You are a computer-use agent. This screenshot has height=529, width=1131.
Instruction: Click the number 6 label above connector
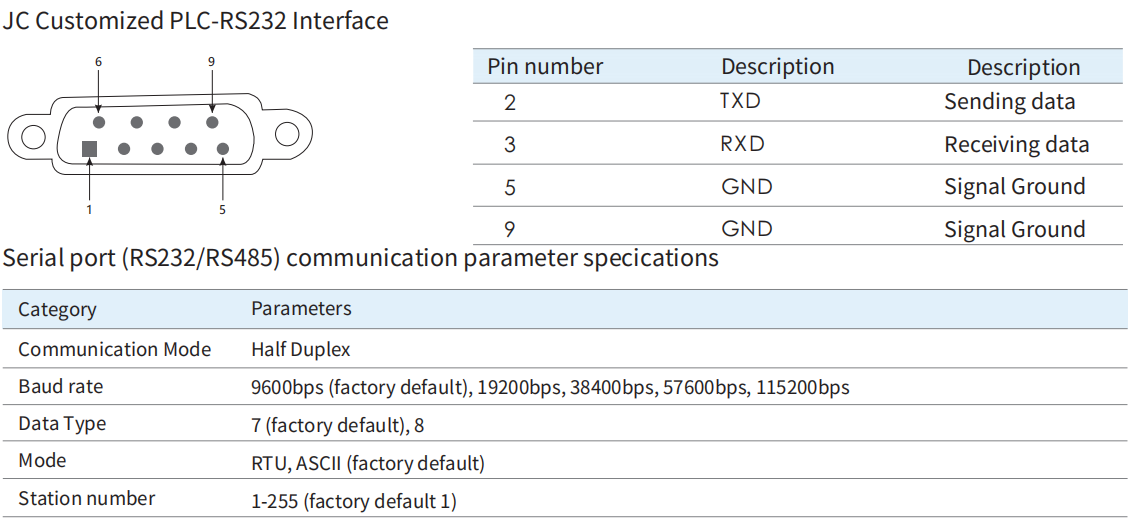98,62
